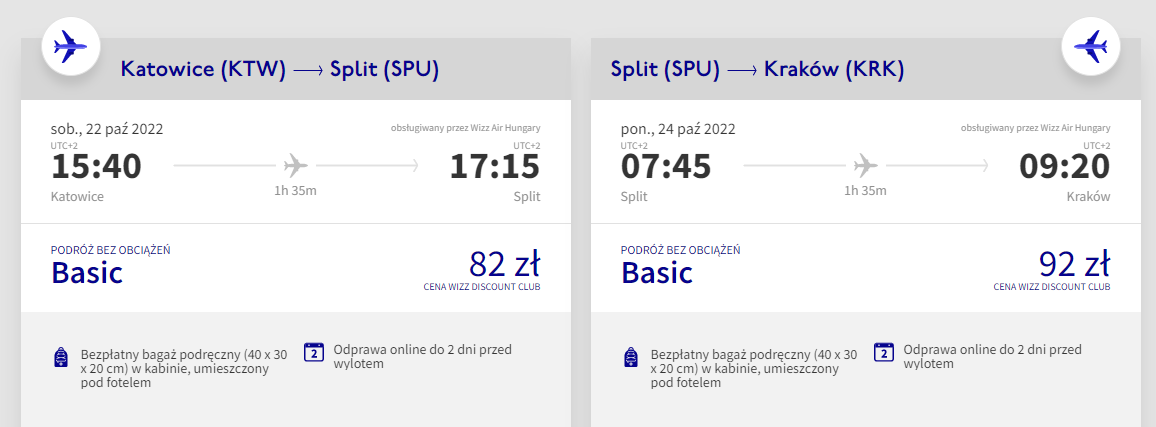
Task: Click the backpack baggage icon in the Split flight
Action: click(633, 359)
